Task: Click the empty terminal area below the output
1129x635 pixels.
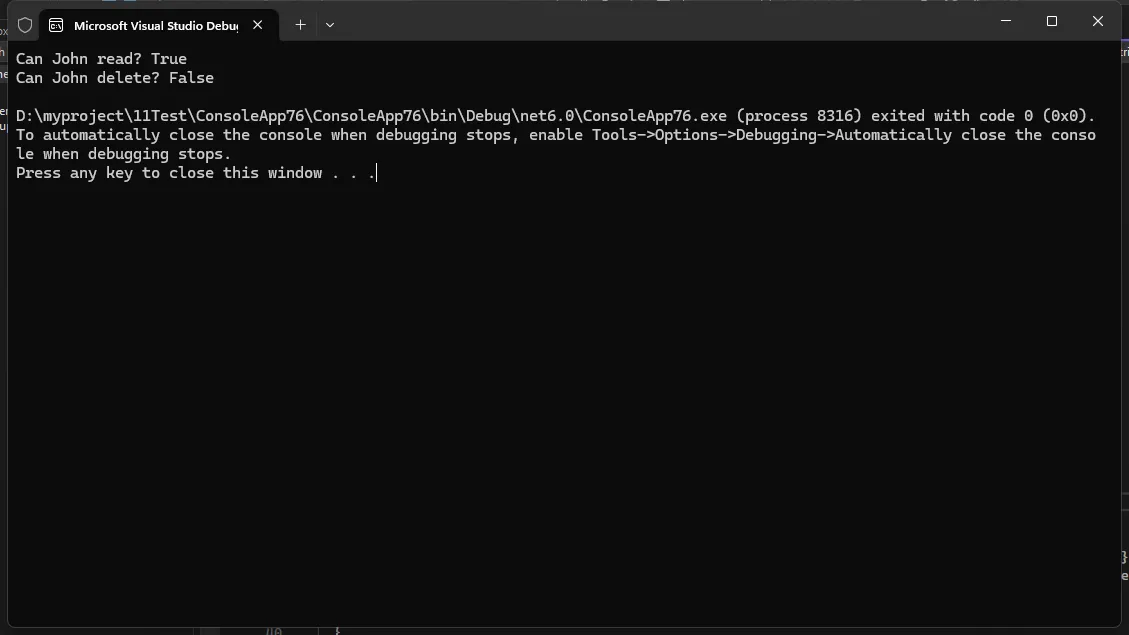Action: click(x=560, y=400)
